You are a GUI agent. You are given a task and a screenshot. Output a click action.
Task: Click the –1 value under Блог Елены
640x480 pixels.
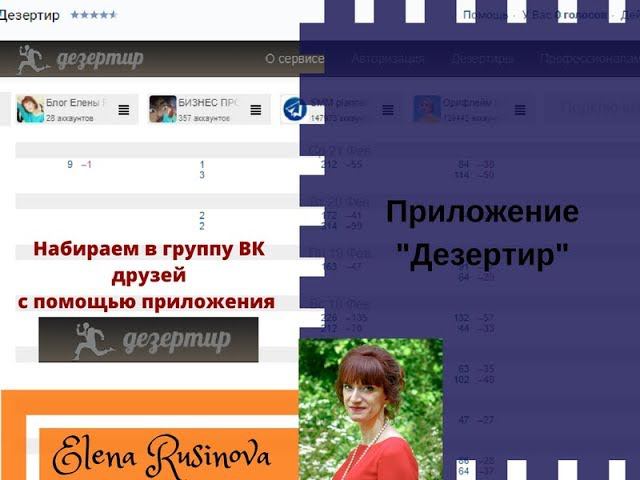86,164
